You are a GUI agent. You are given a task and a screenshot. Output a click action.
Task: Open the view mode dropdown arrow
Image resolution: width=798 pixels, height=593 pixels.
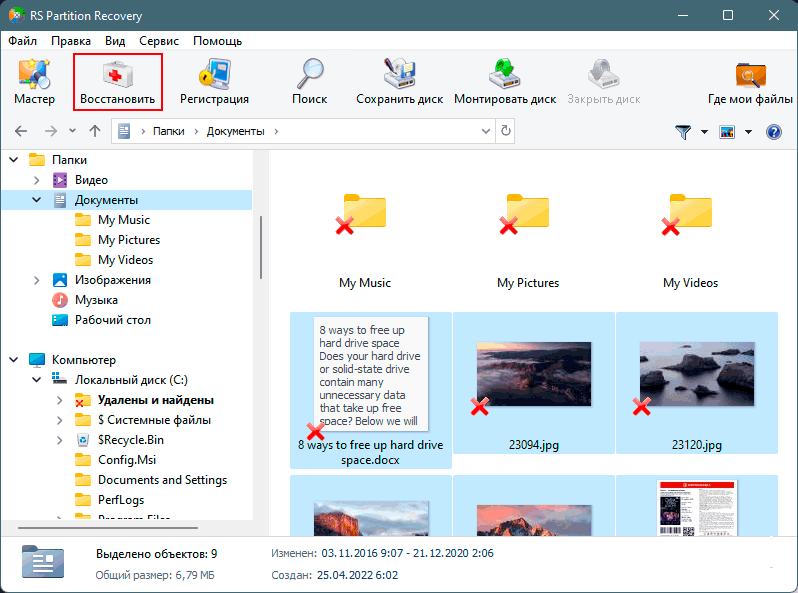(748, 132)
